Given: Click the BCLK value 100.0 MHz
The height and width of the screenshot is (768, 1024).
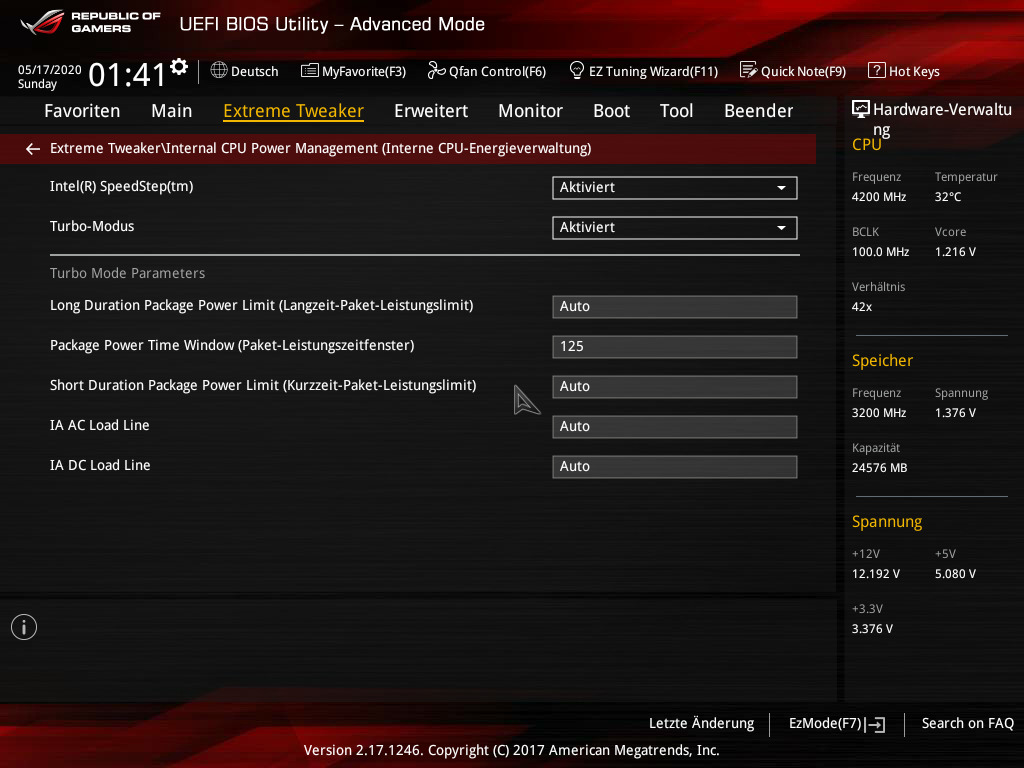Looking at the screenshot, I should tap(880, 252).
